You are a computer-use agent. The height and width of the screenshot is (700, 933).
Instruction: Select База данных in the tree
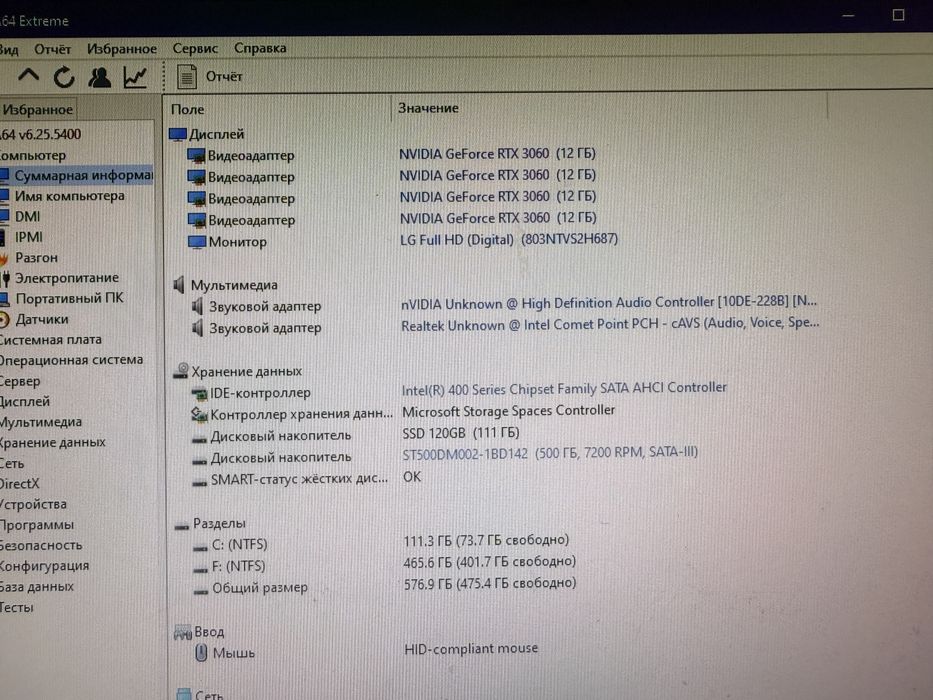37,586
